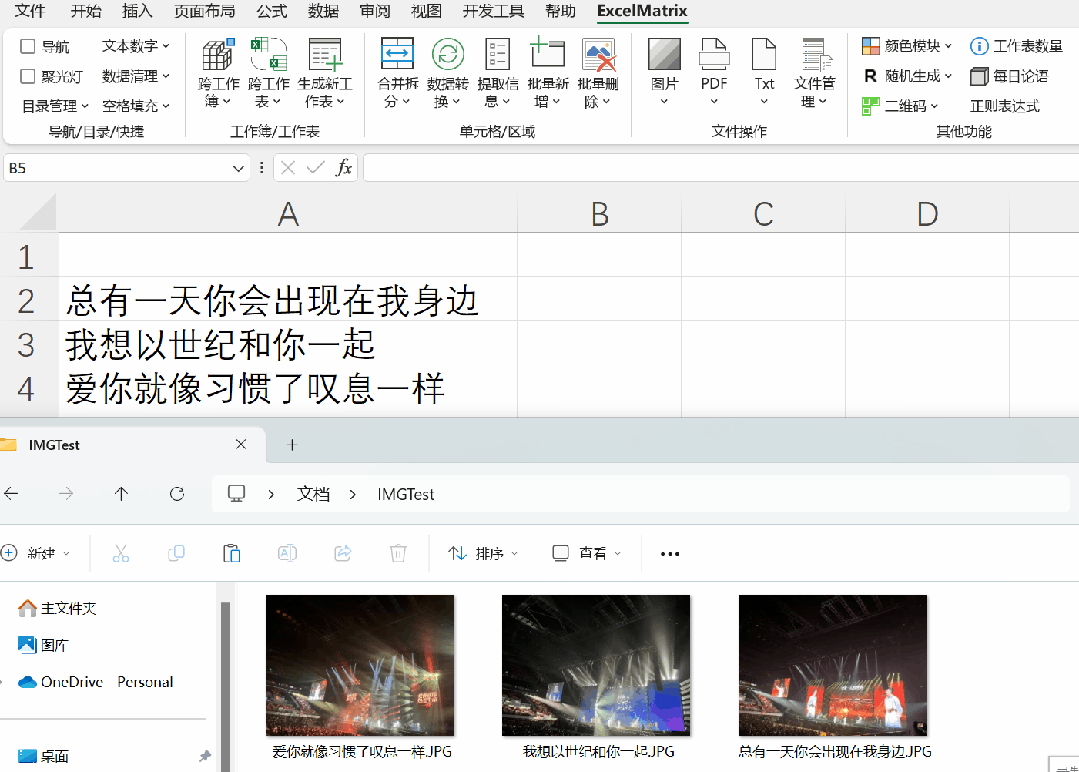The width and height of the screenshot is (1079, 772).
Task: Cancel formula entry with the X icon
Action: point(288,167)
